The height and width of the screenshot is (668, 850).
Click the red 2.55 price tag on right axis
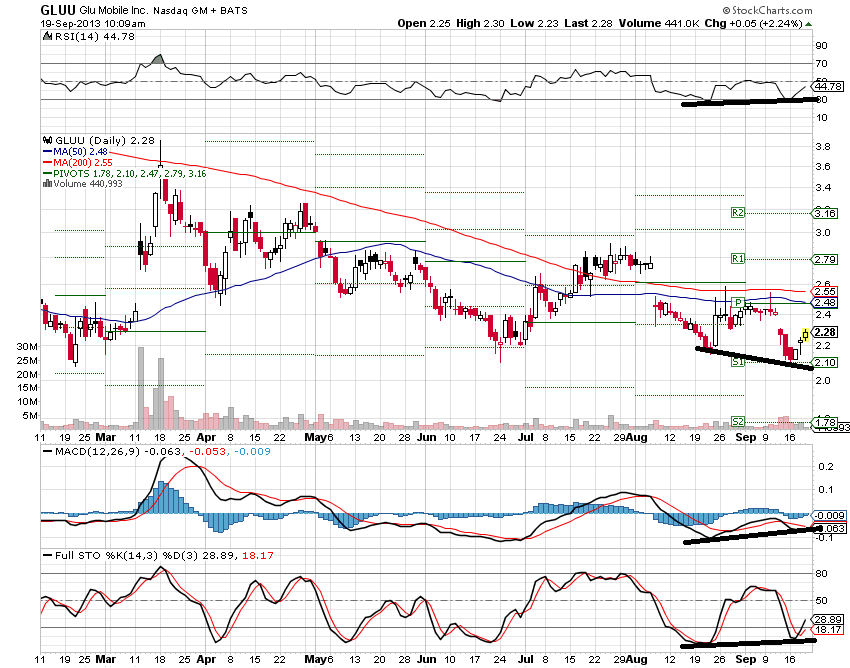click(x=825, y=292)
